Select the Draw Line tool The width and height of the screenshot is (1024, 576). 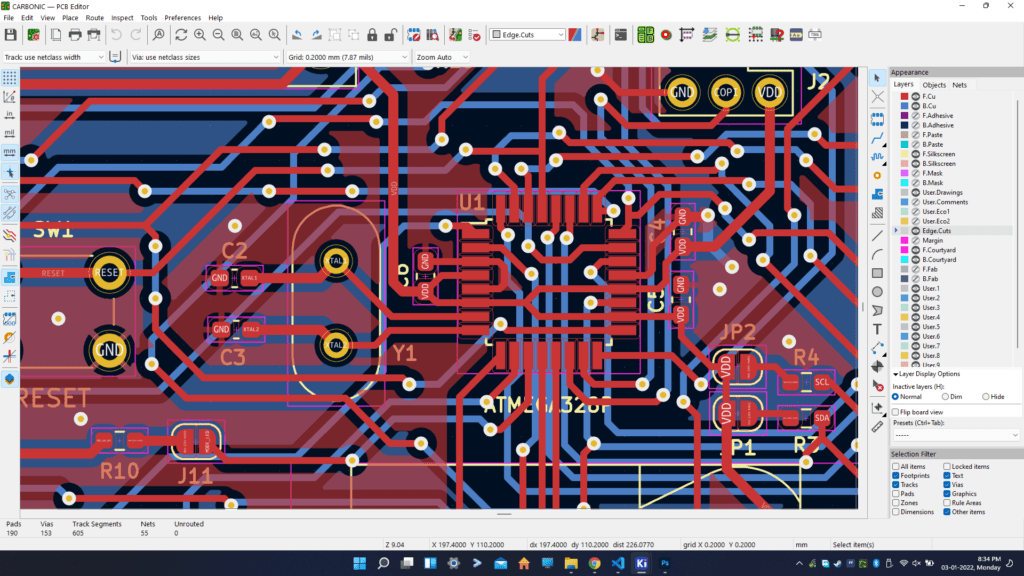[x=877, y=236]
